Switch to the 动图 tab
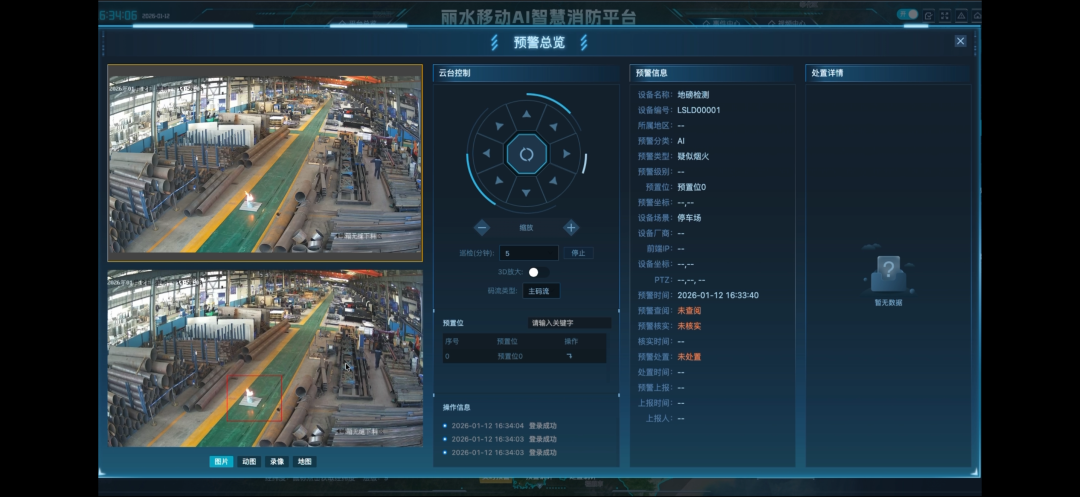This screenshot has width=1080, height=497. coord(249,461)
